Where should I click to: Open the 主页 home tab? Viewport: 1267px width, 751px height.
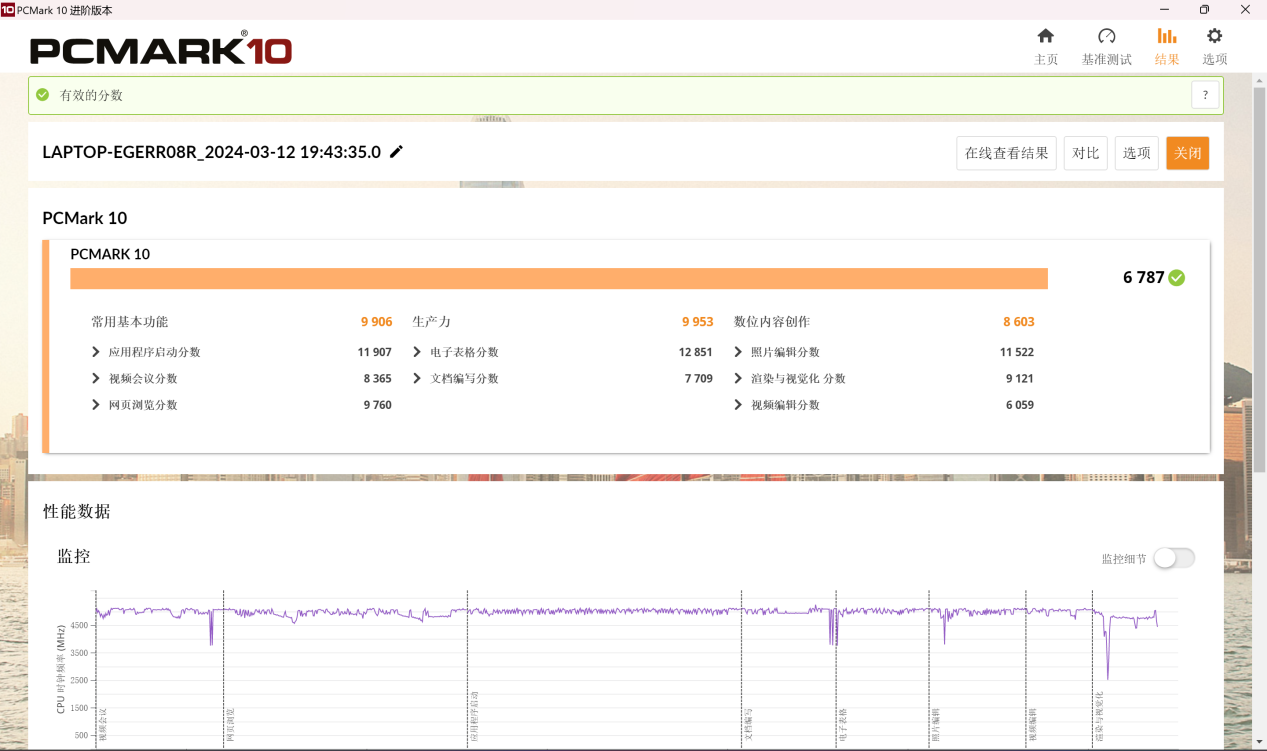[x=1045, y=46]
